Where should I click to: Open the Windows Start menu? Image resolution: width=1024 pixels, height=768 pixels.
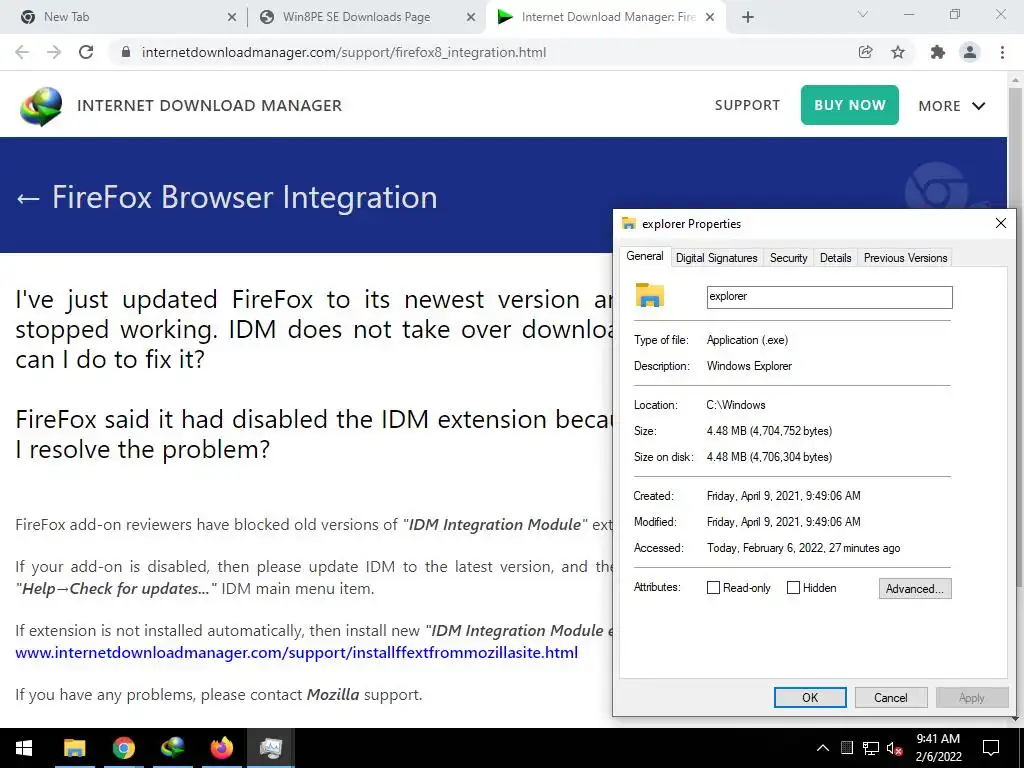pos(24,748)
